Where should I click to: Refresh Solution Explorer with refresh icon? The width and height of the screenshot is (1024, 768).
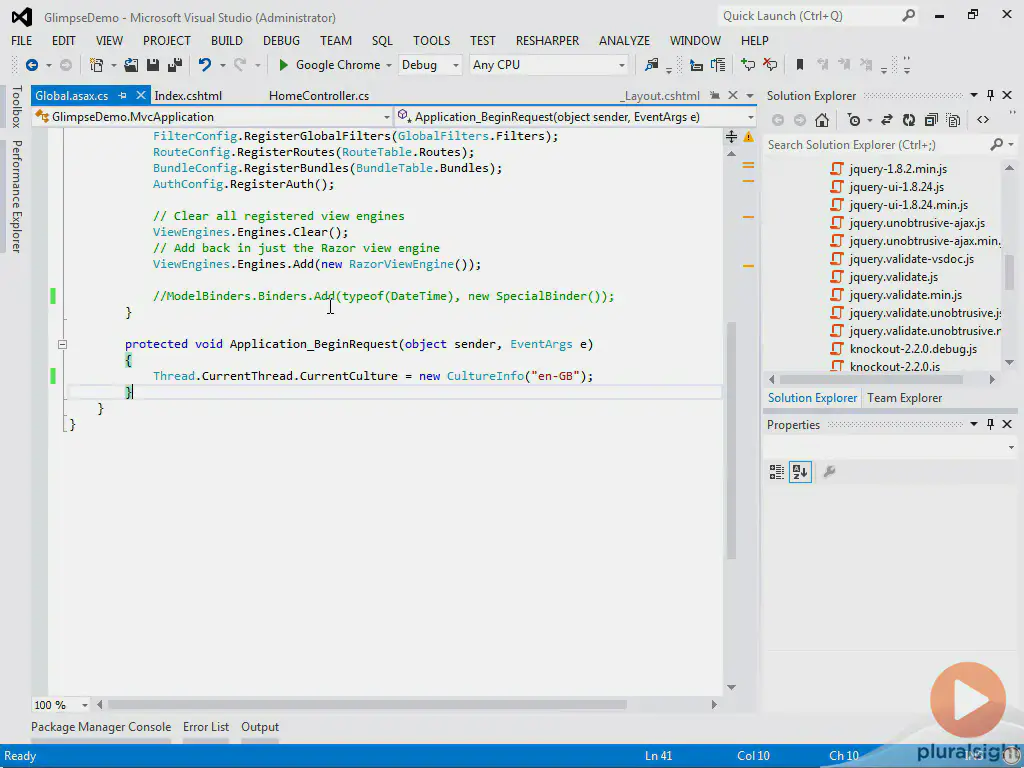[x=909, y=120]
